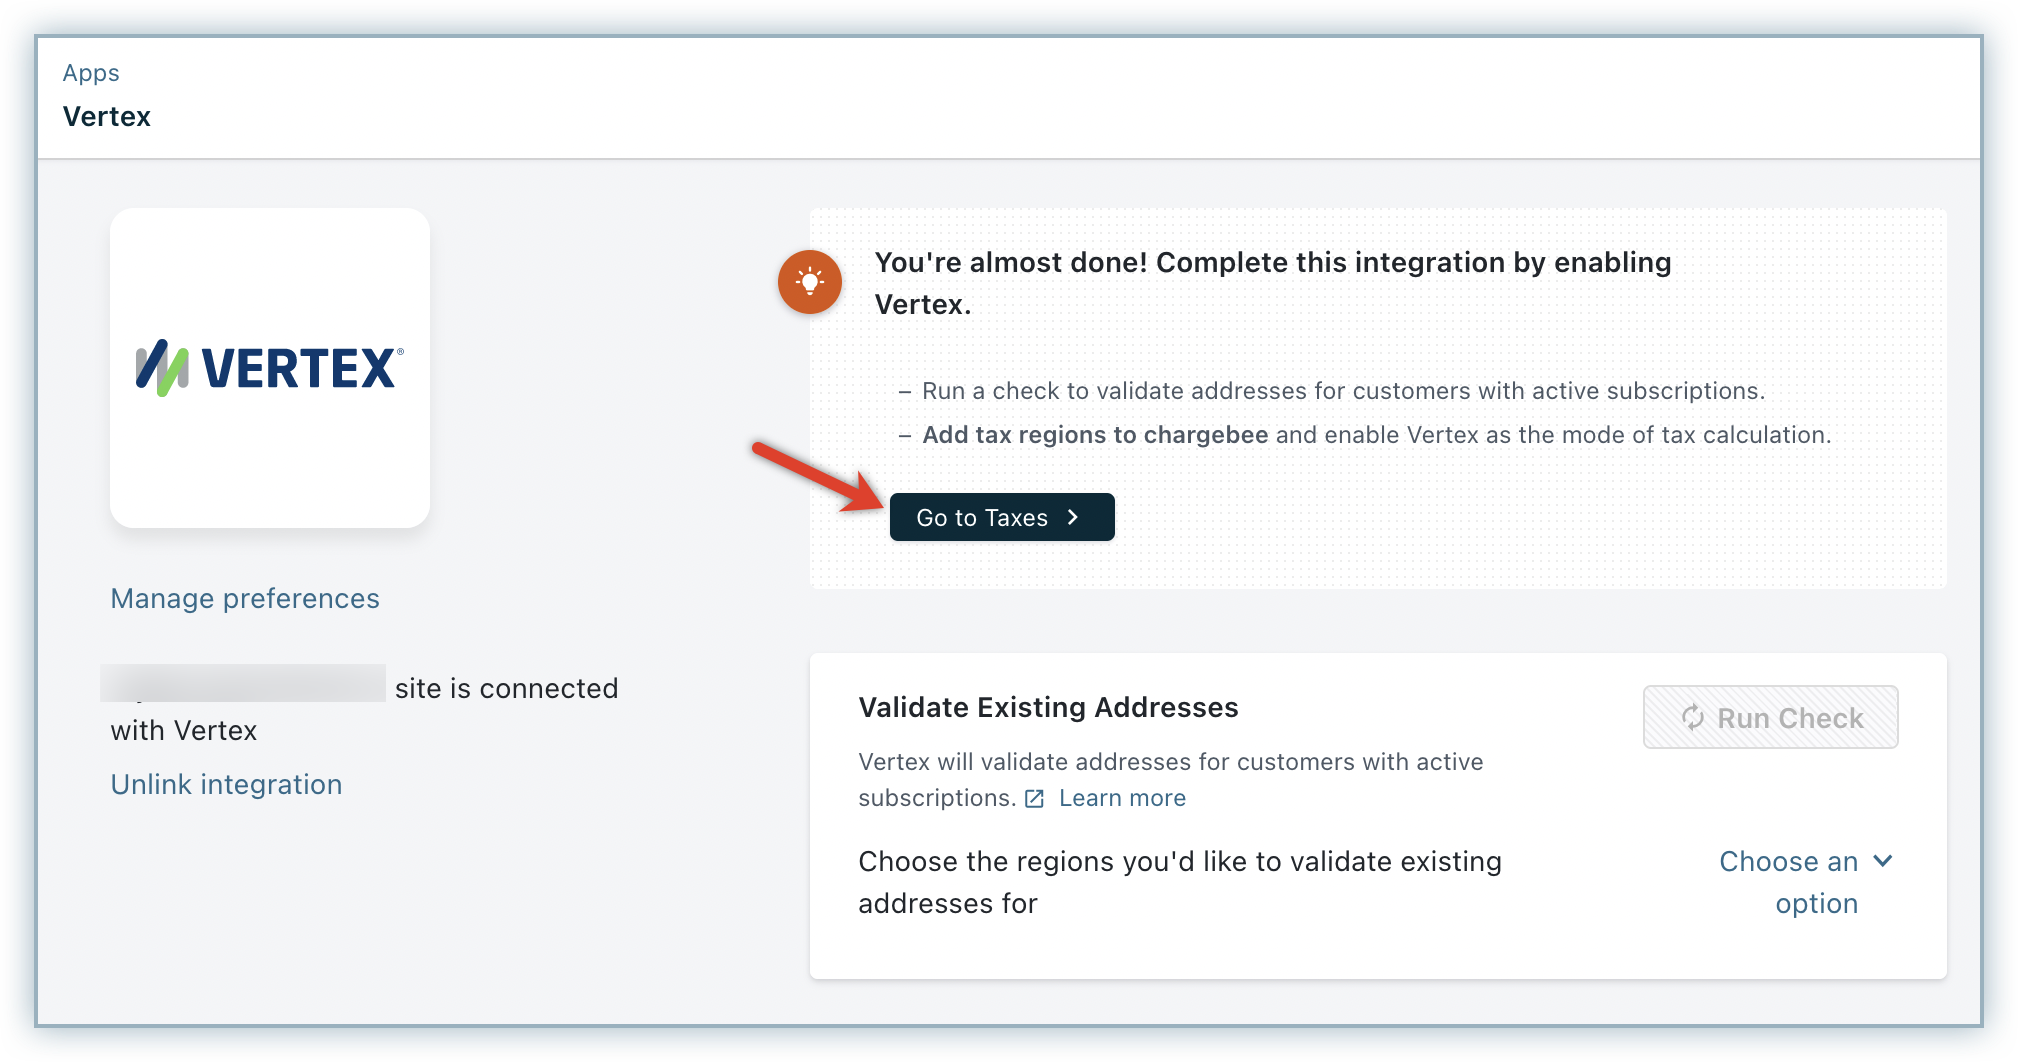Select Unlink integration
Screen dimensions: 2018x1062
point(226,784)
